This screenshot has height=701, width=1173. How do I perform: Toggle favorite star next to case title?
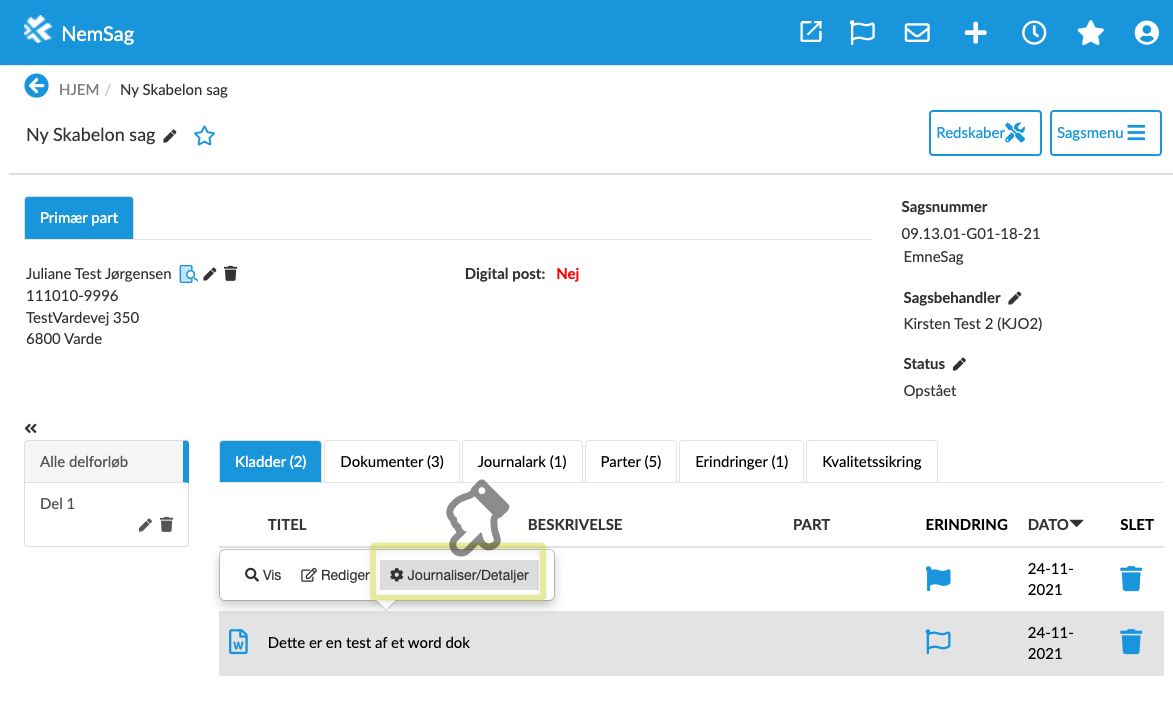pos(204,136)
